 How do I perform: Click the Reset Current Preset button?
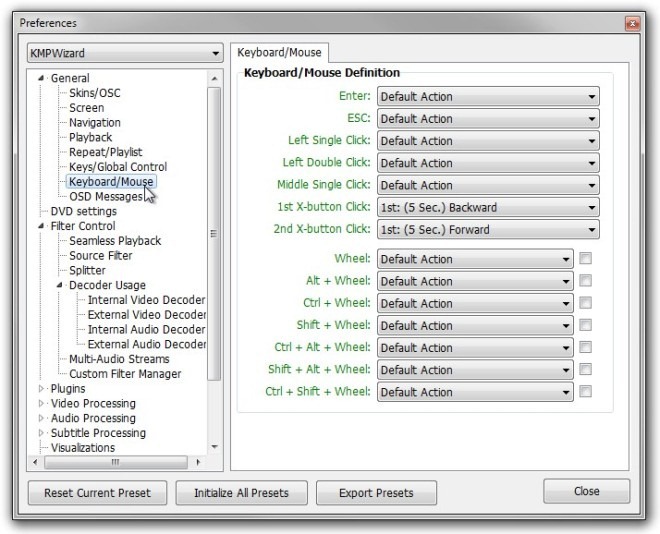tap(97, 493)
